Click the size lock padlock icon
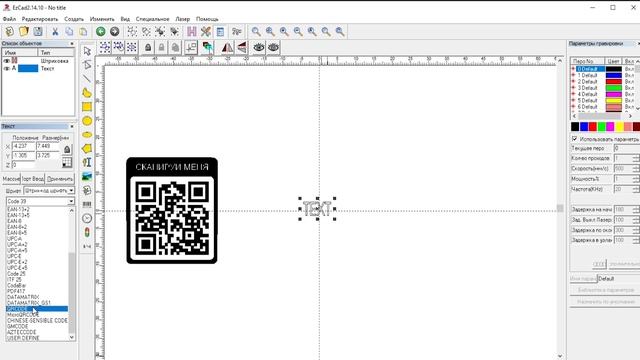Viewport: 640px width, 360px height. click(67, 149)
